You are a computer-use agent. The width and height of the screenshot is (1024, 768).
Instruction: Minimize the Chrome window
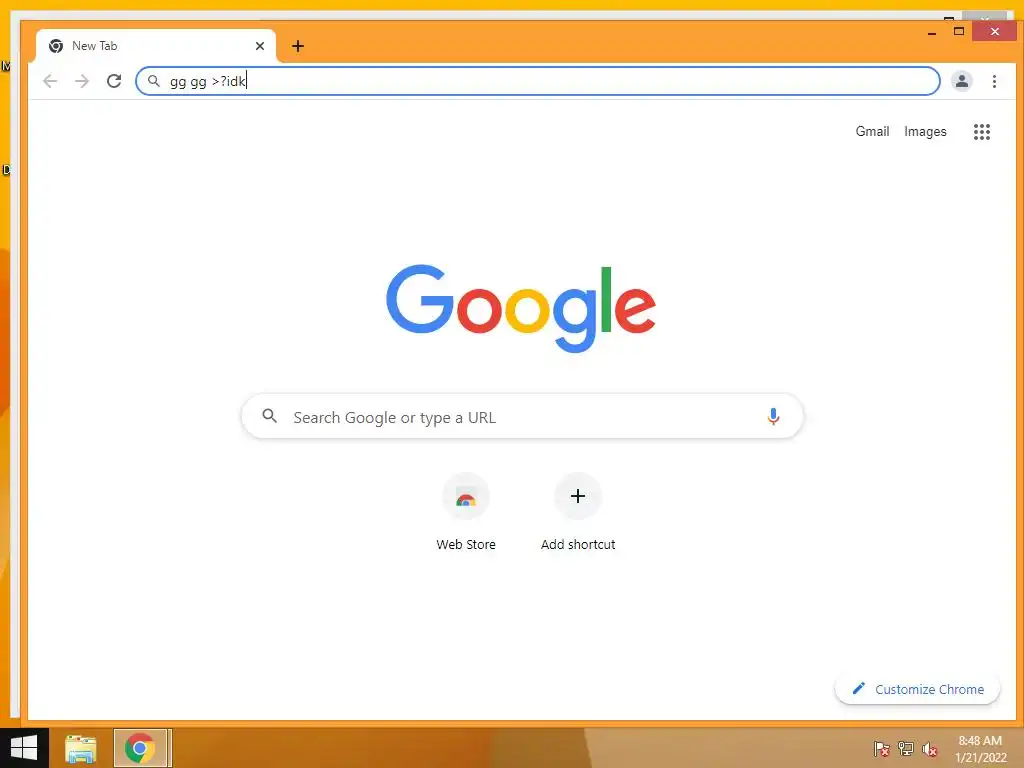click(932, 32)
